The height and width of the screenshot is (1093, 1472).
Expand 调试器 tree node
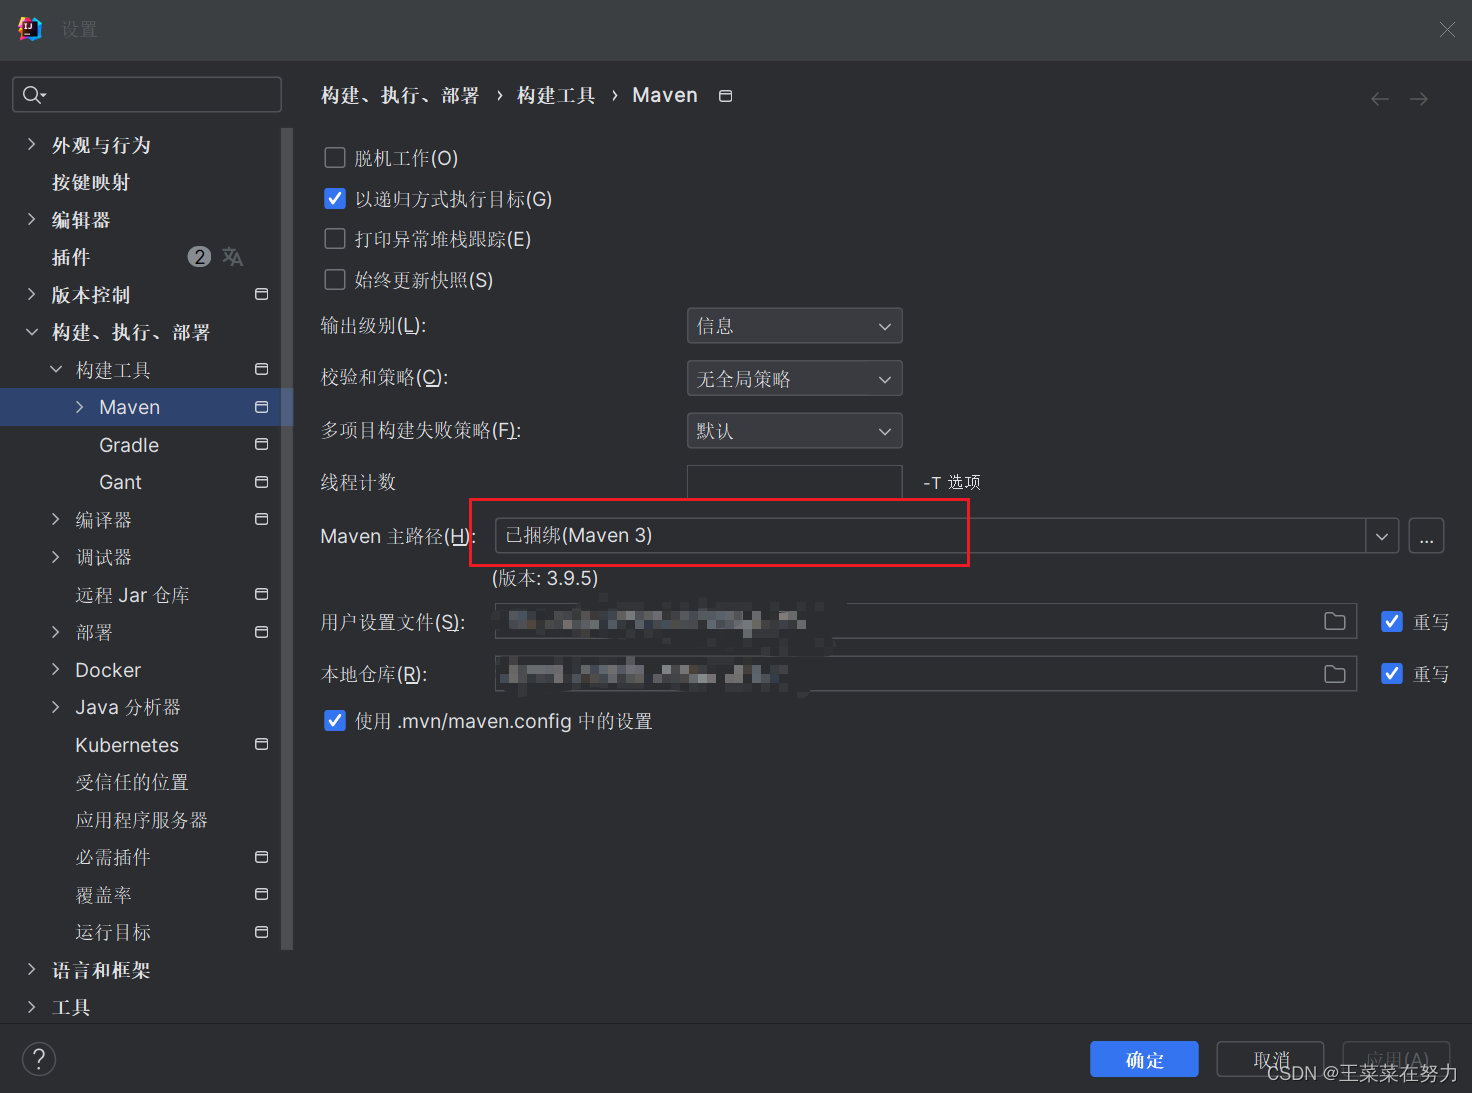(56, 557)
